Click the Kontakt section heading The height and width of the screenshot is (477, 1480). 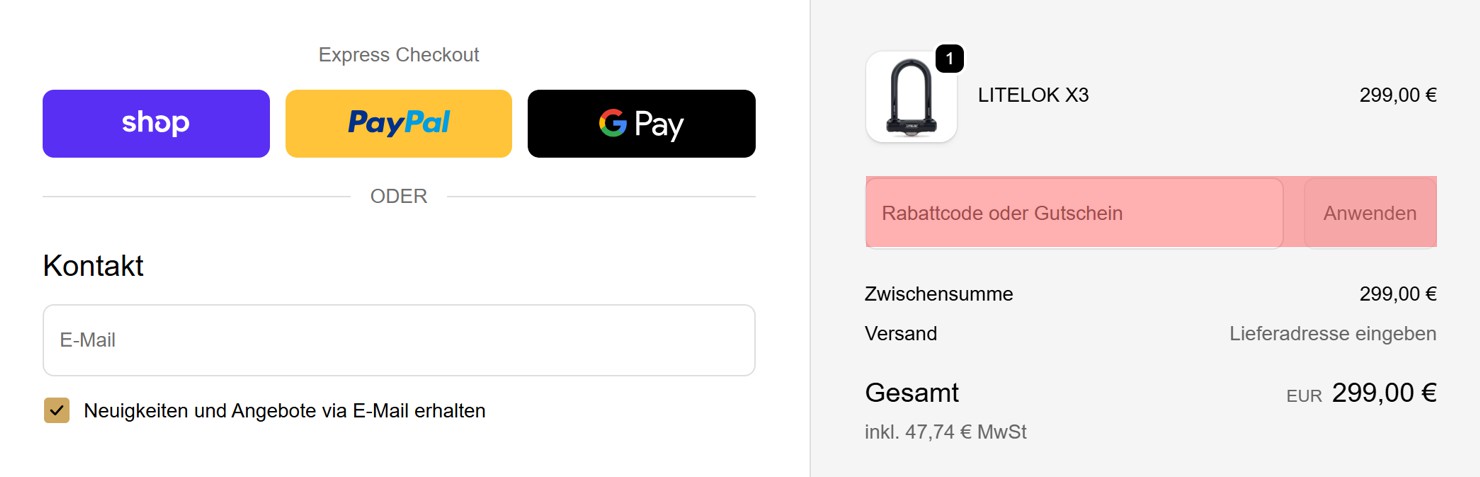[x=93, y=266]
